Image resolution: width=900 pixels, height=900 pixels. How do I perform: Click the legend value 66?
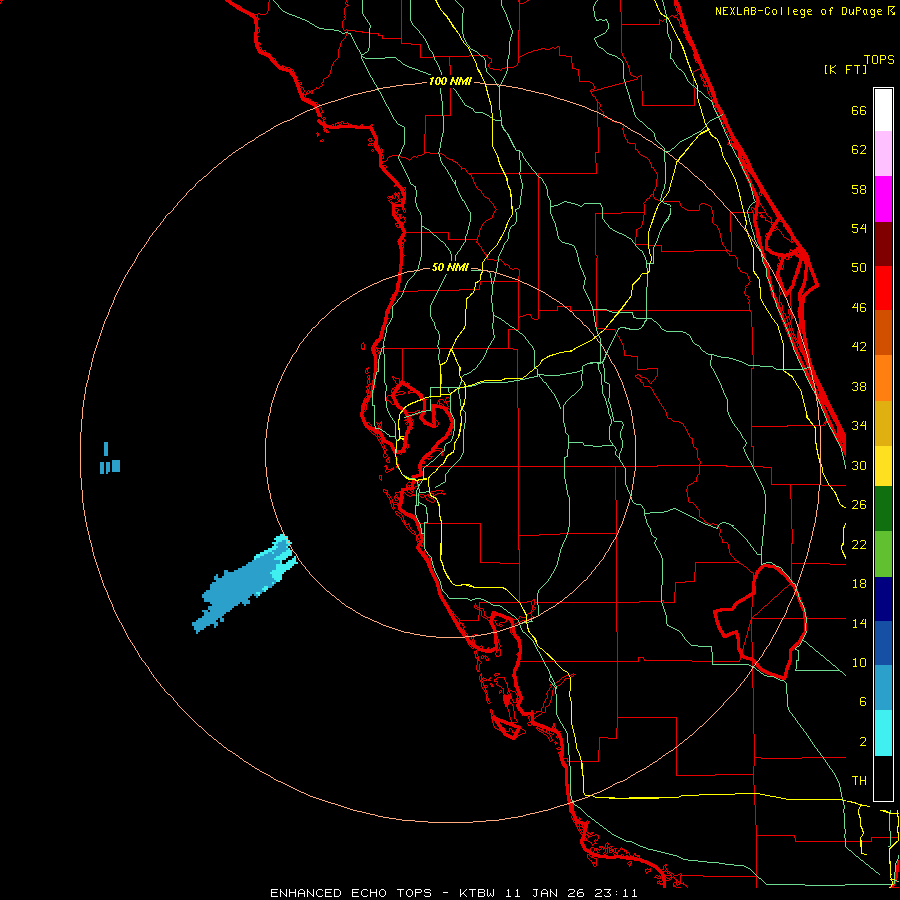[859, 110]
